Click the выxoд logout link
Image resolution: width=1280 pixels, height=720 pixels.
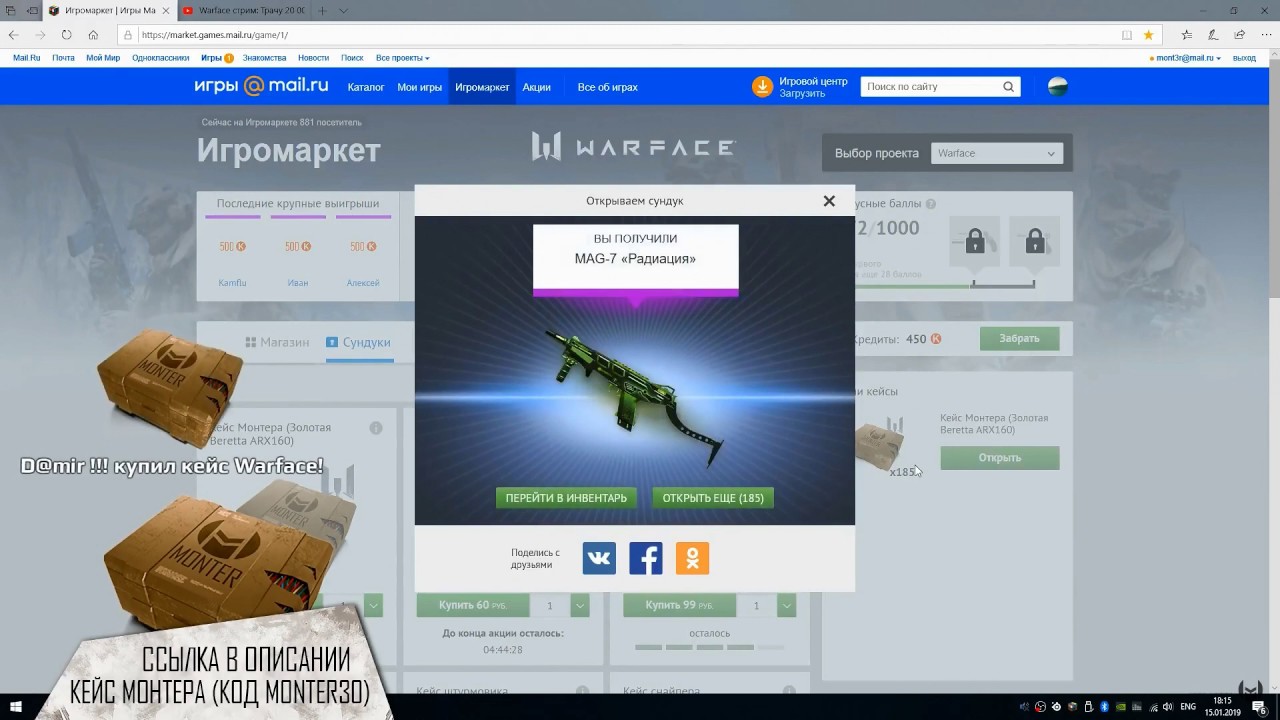tap(1244, 58)
